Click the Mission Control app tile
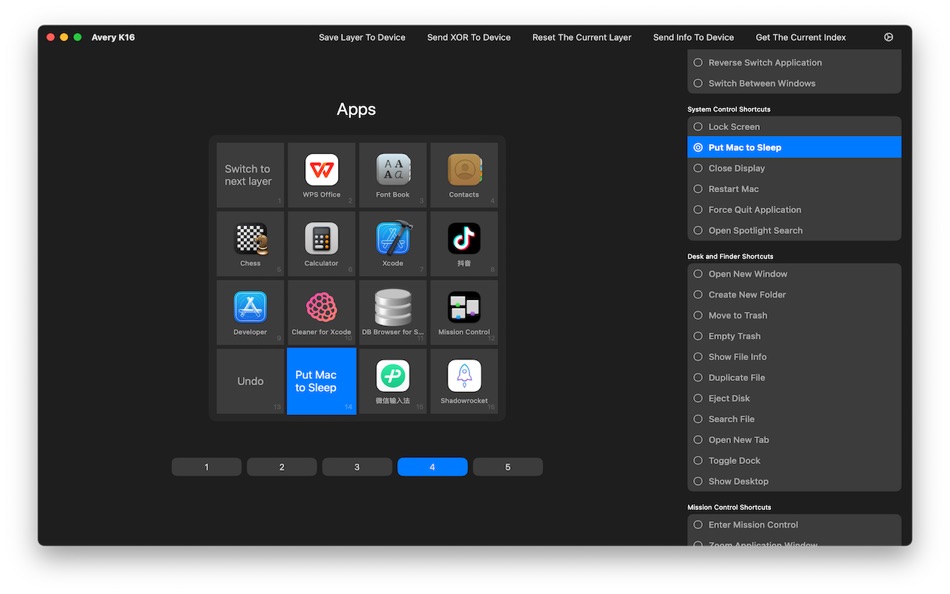The width and height of the screenshot is (950, 594). pyautogui.click(x=464, y=313)
